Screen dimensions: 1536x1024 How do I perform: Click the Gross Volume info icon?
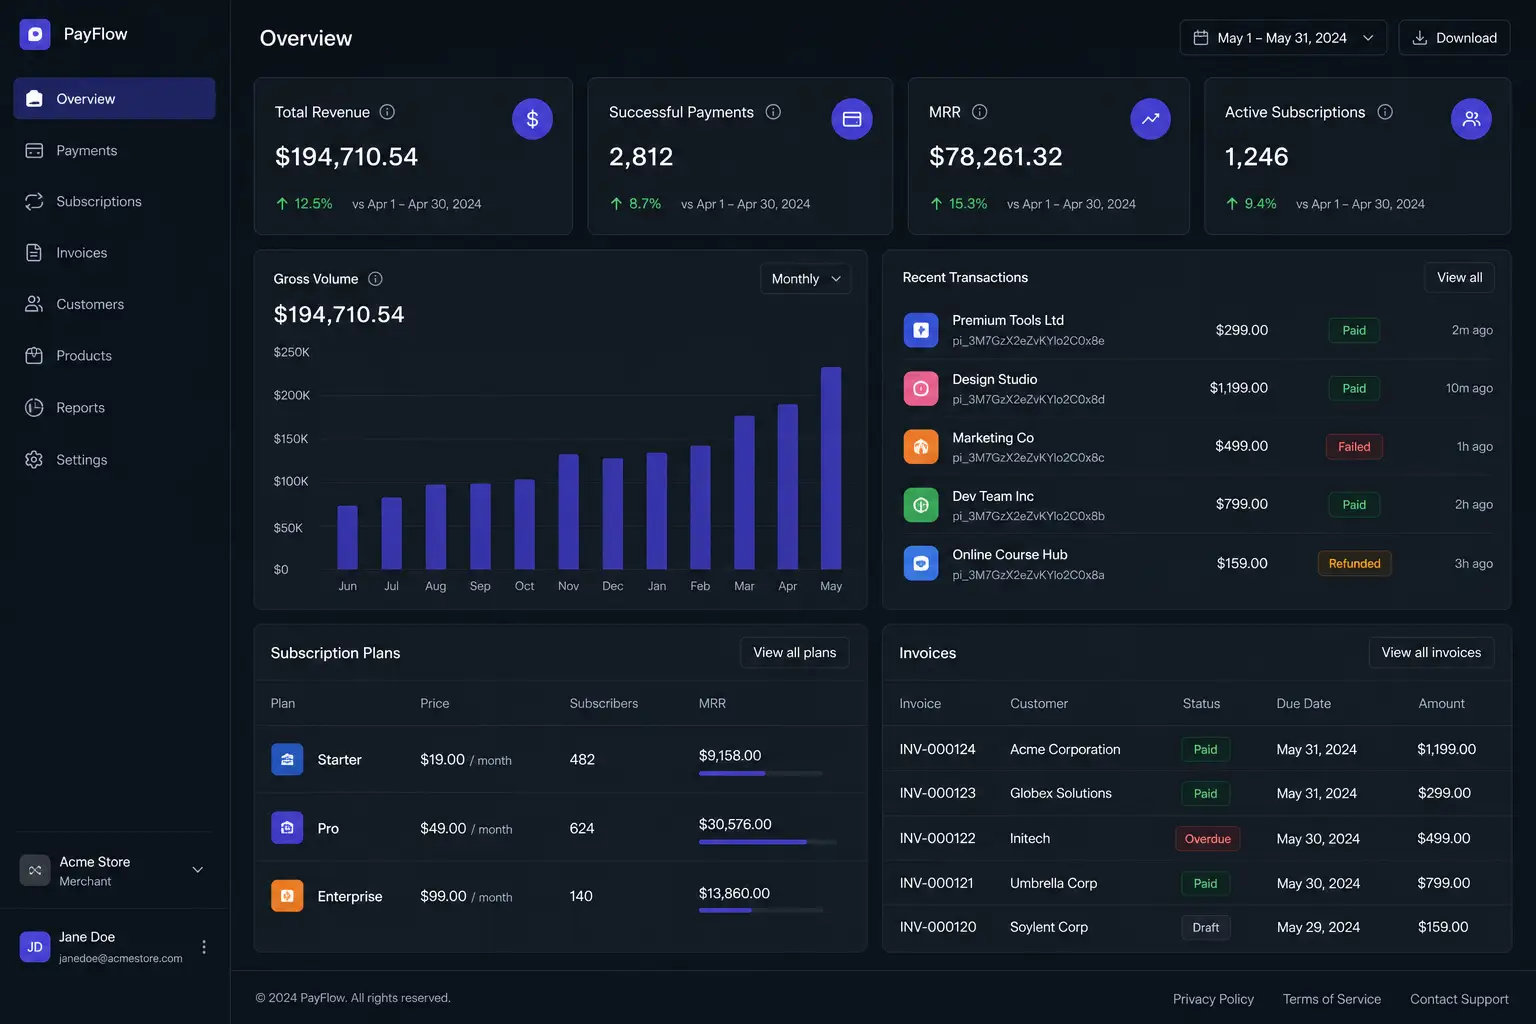click(375, 279)
